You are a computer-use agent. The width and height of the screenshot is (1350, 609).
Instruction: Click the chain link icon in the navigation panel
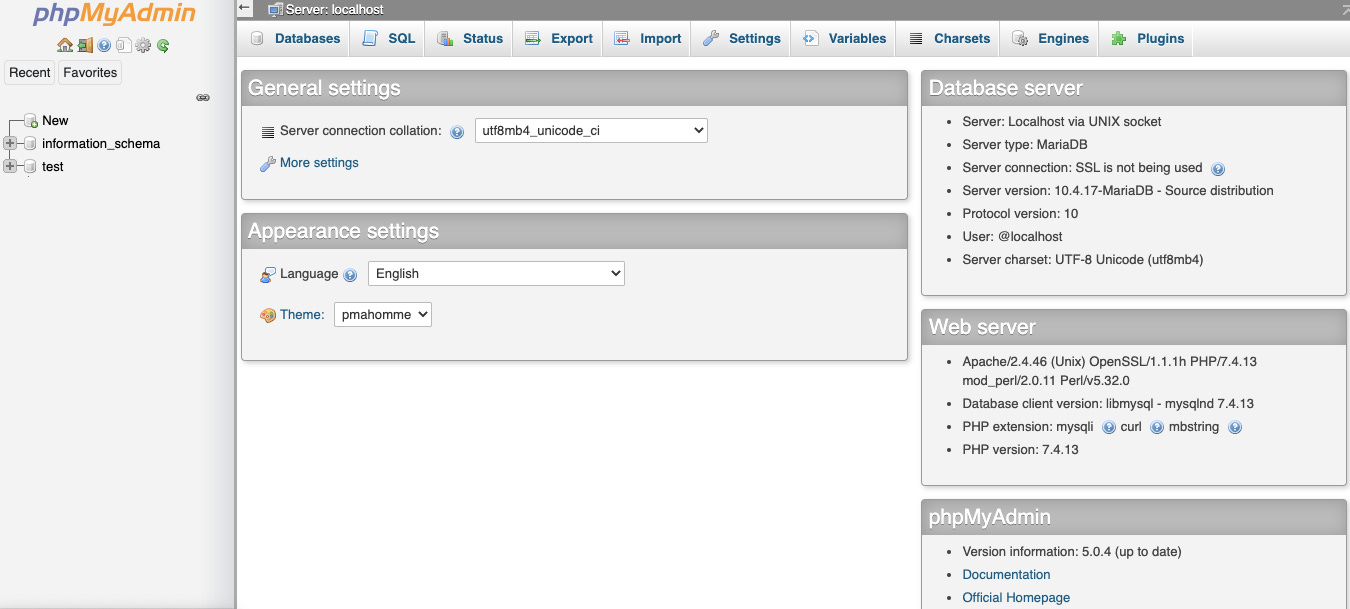[x=203, y=98]
